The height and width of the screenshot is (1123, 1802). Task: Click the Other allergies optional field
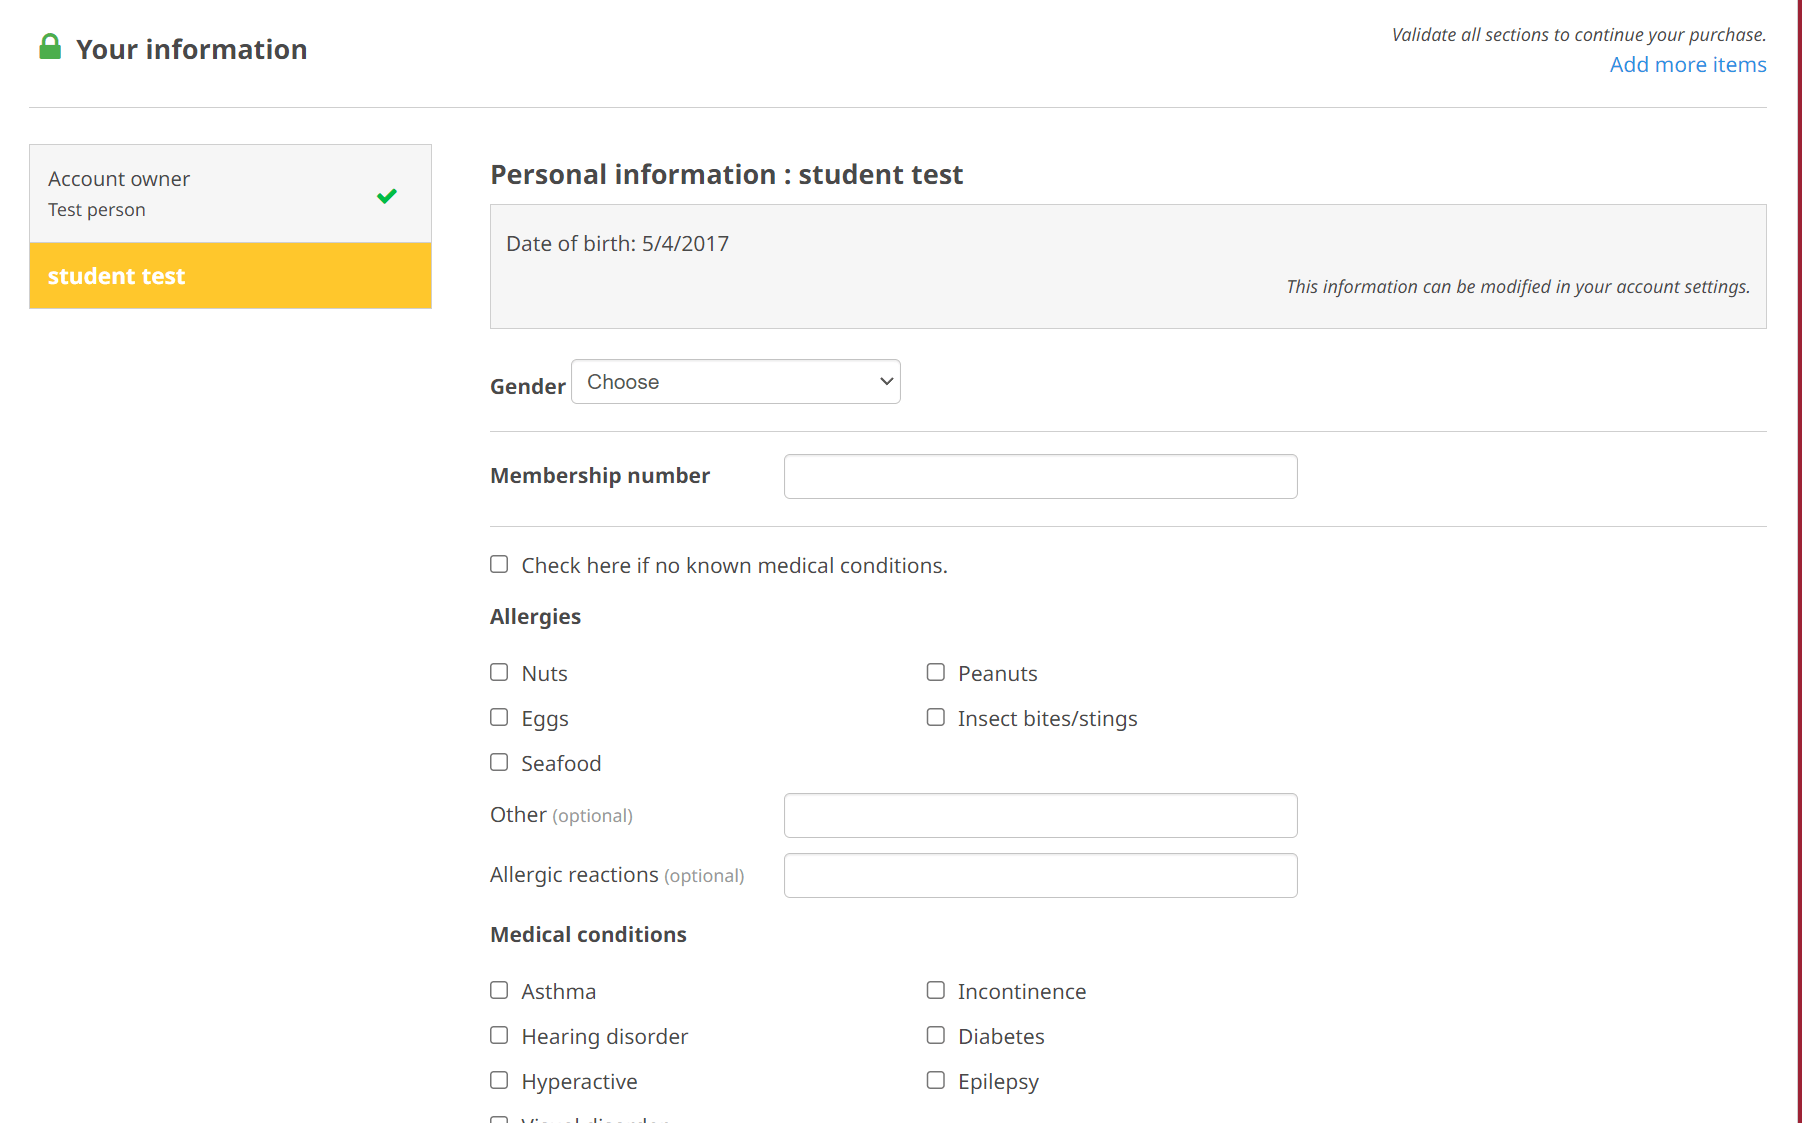pyautogui.click(x=1040, y=815)
